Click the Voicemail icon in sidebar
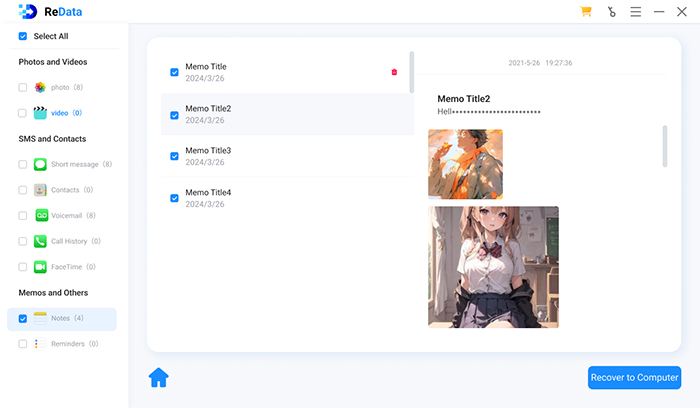This screenshot has height=408, width=700. (x=41, y=215)
